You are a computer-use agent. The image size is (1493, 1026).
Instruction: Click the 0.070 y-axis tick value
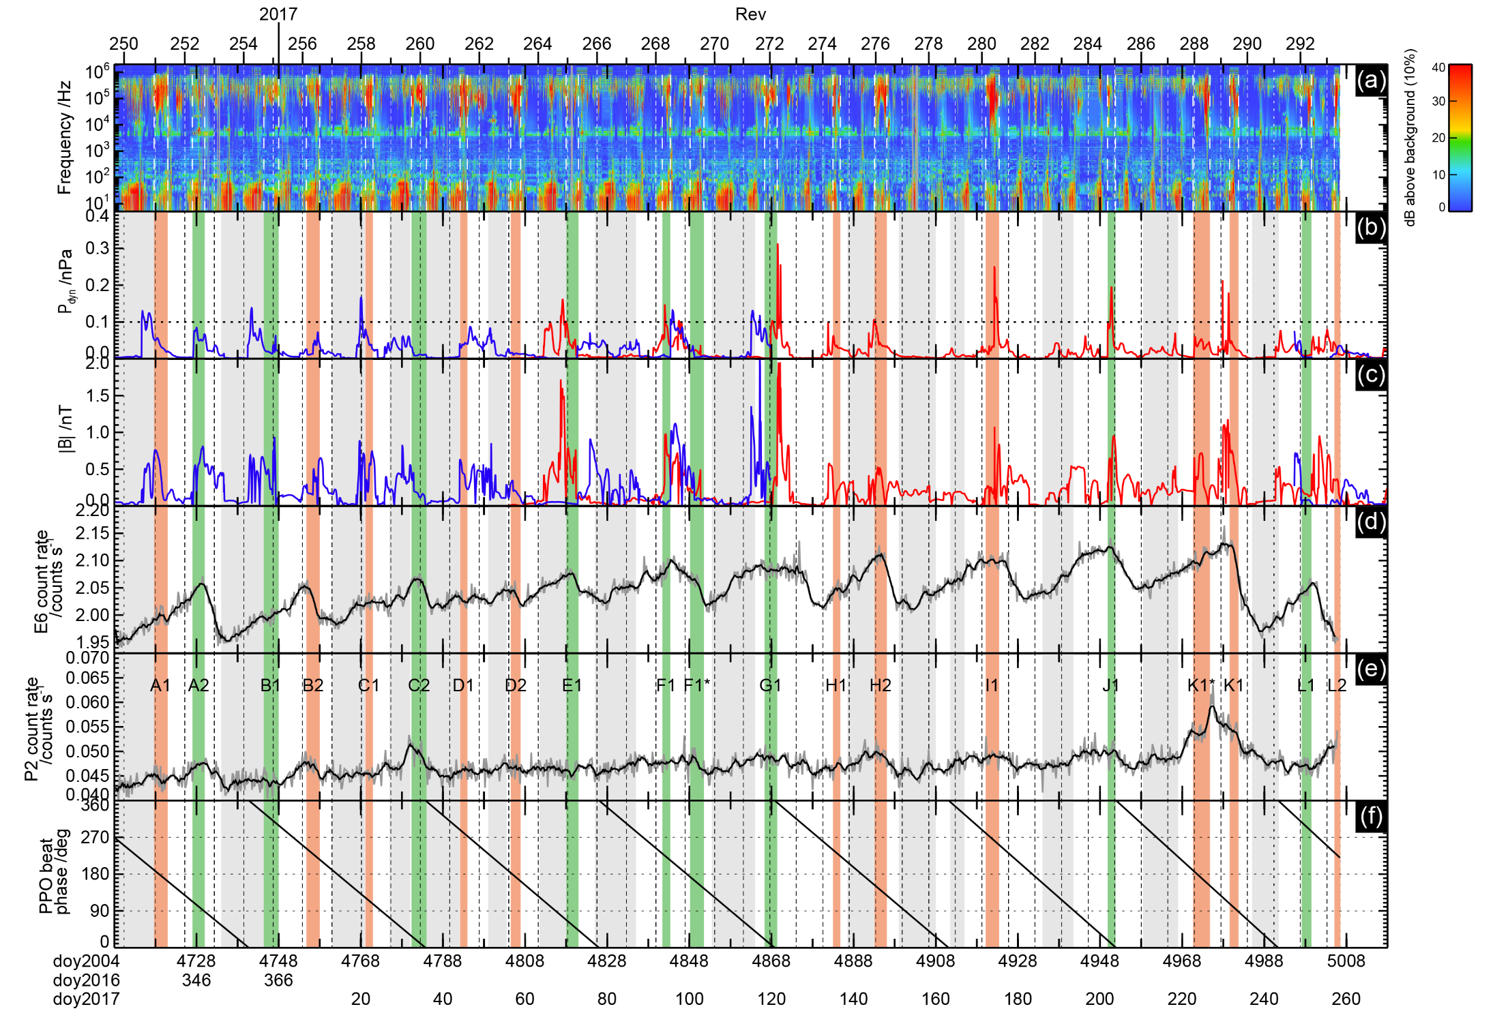click(88, 658)
